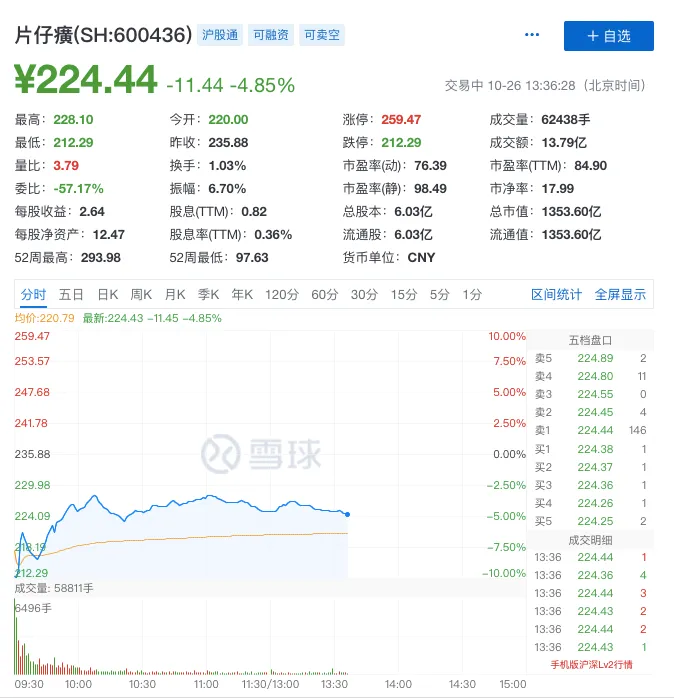The height and width of the screenshot is (700, 674).
Task: Click the 成交额 value 13.79亿
Action: (564, 143)
